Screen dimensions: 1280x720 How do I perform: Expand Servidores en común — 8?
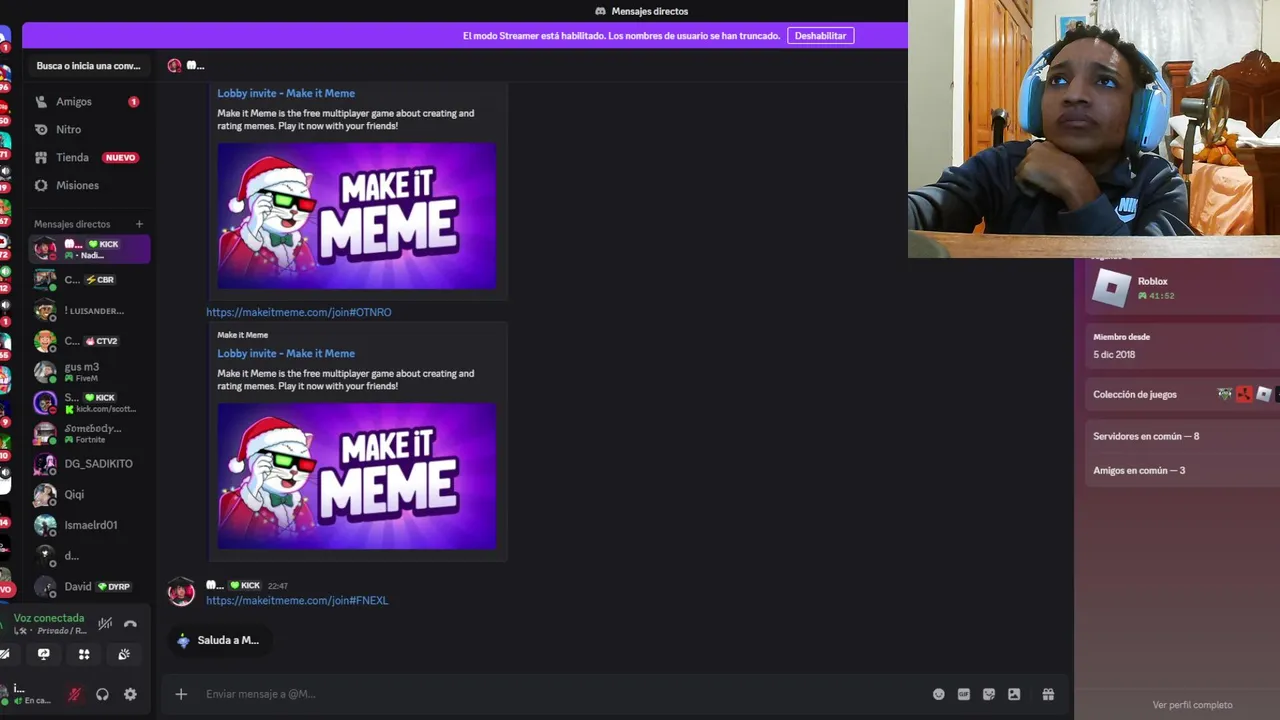click(x=1182, y=436)
